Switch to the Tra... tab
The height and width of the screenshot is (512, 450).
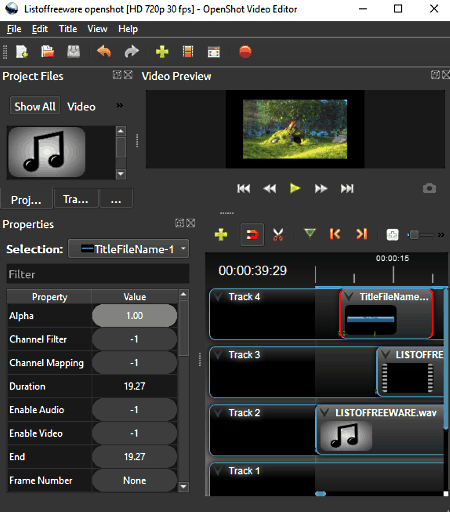pyautogui.click(x=76, y=199)
